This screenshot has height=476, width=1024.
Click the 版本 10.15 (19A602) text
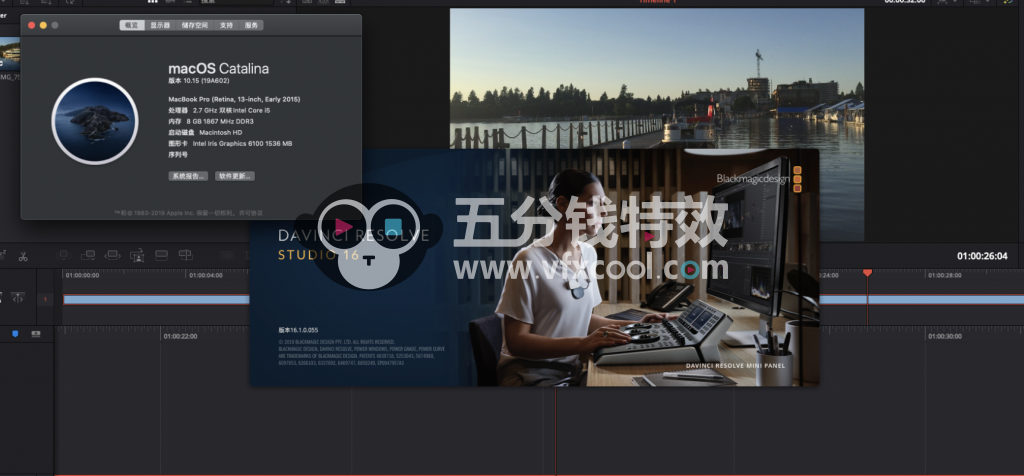pos(197,81)
